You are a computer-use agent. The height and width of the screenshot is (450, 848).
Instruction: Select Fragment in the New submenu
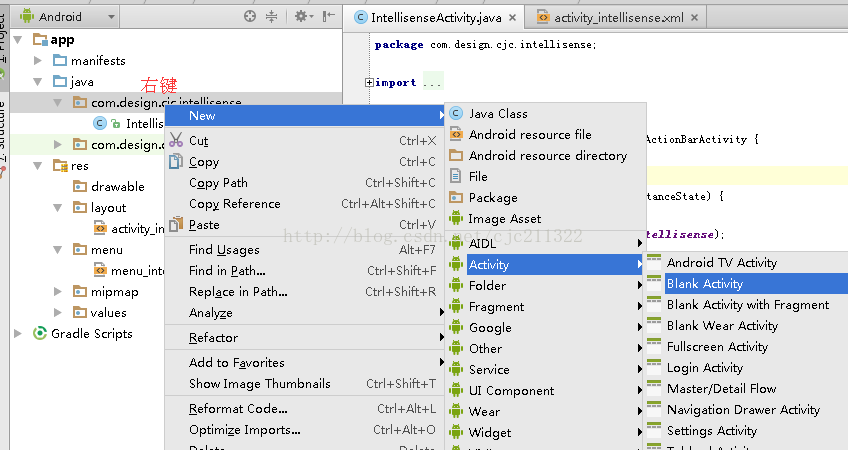click(x=496, y=307)
